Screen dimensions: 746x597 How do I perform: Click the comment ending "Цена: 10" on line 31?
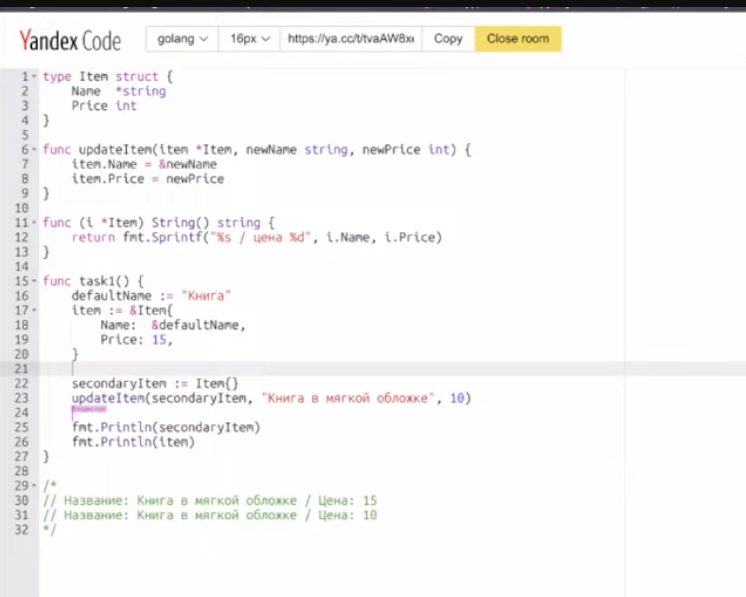click(x=210, y=516)
